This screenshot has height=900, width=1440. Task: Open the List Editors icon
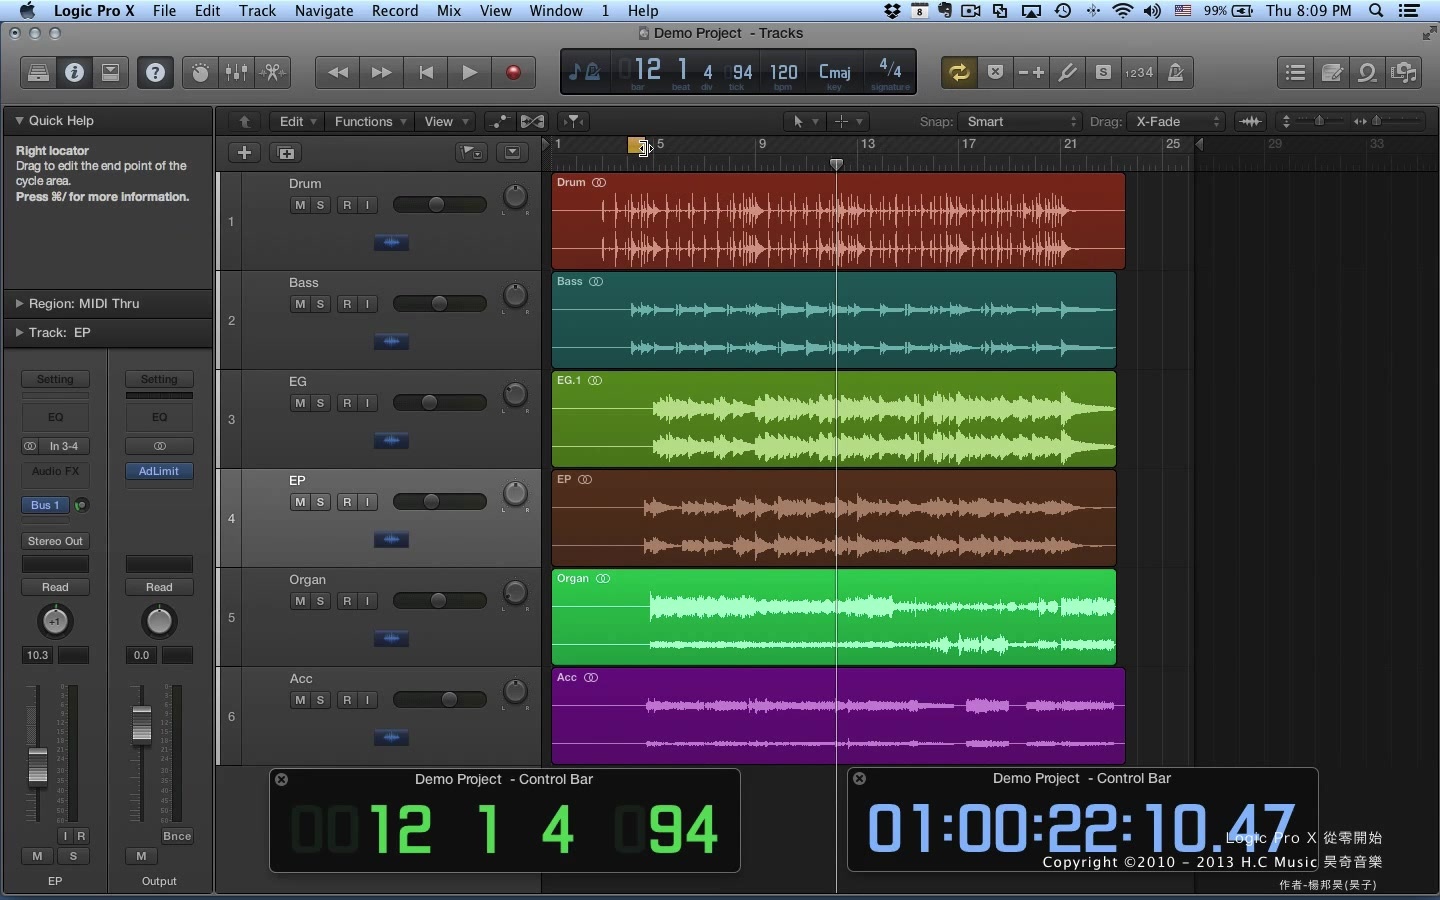[1296, 72]
